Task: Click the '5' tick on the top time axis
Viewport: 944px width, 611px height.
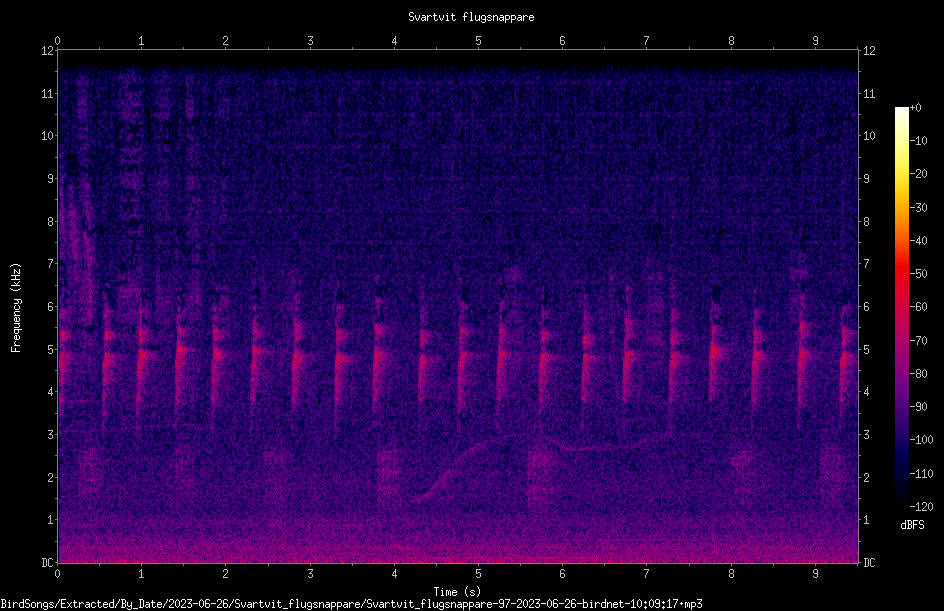Action: tap(479, 41)
